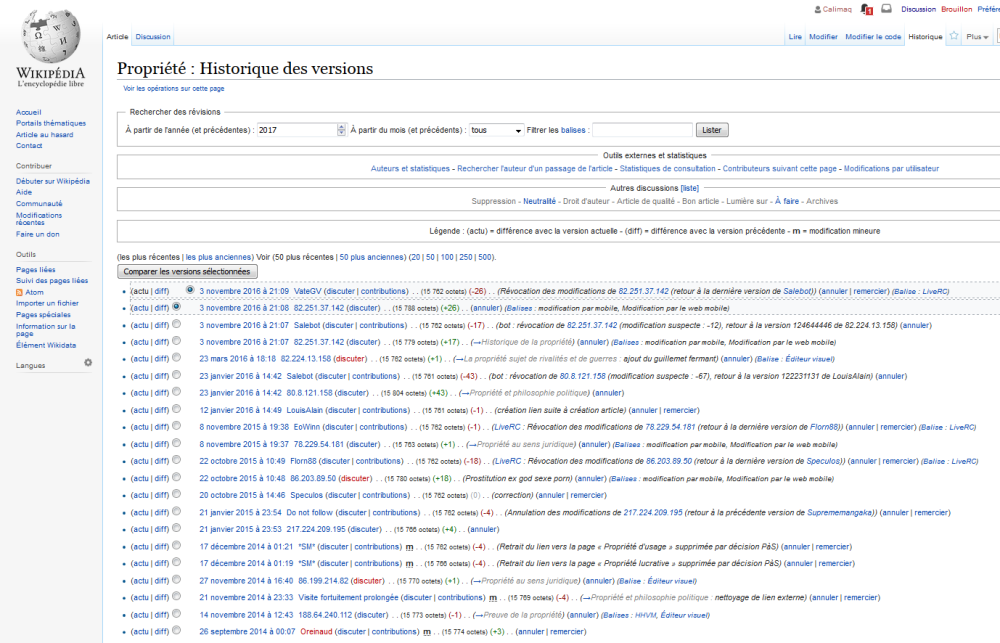Switch to the Modifier tab

tap(823, 37)
